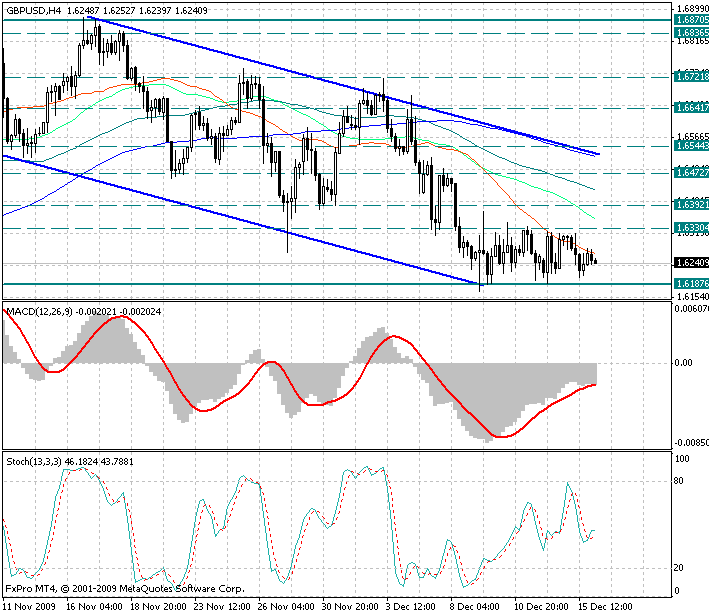Viewport: 709px width, 614px height.
Task: Click the Stochastic 20 level label
Action: [678, 568]
